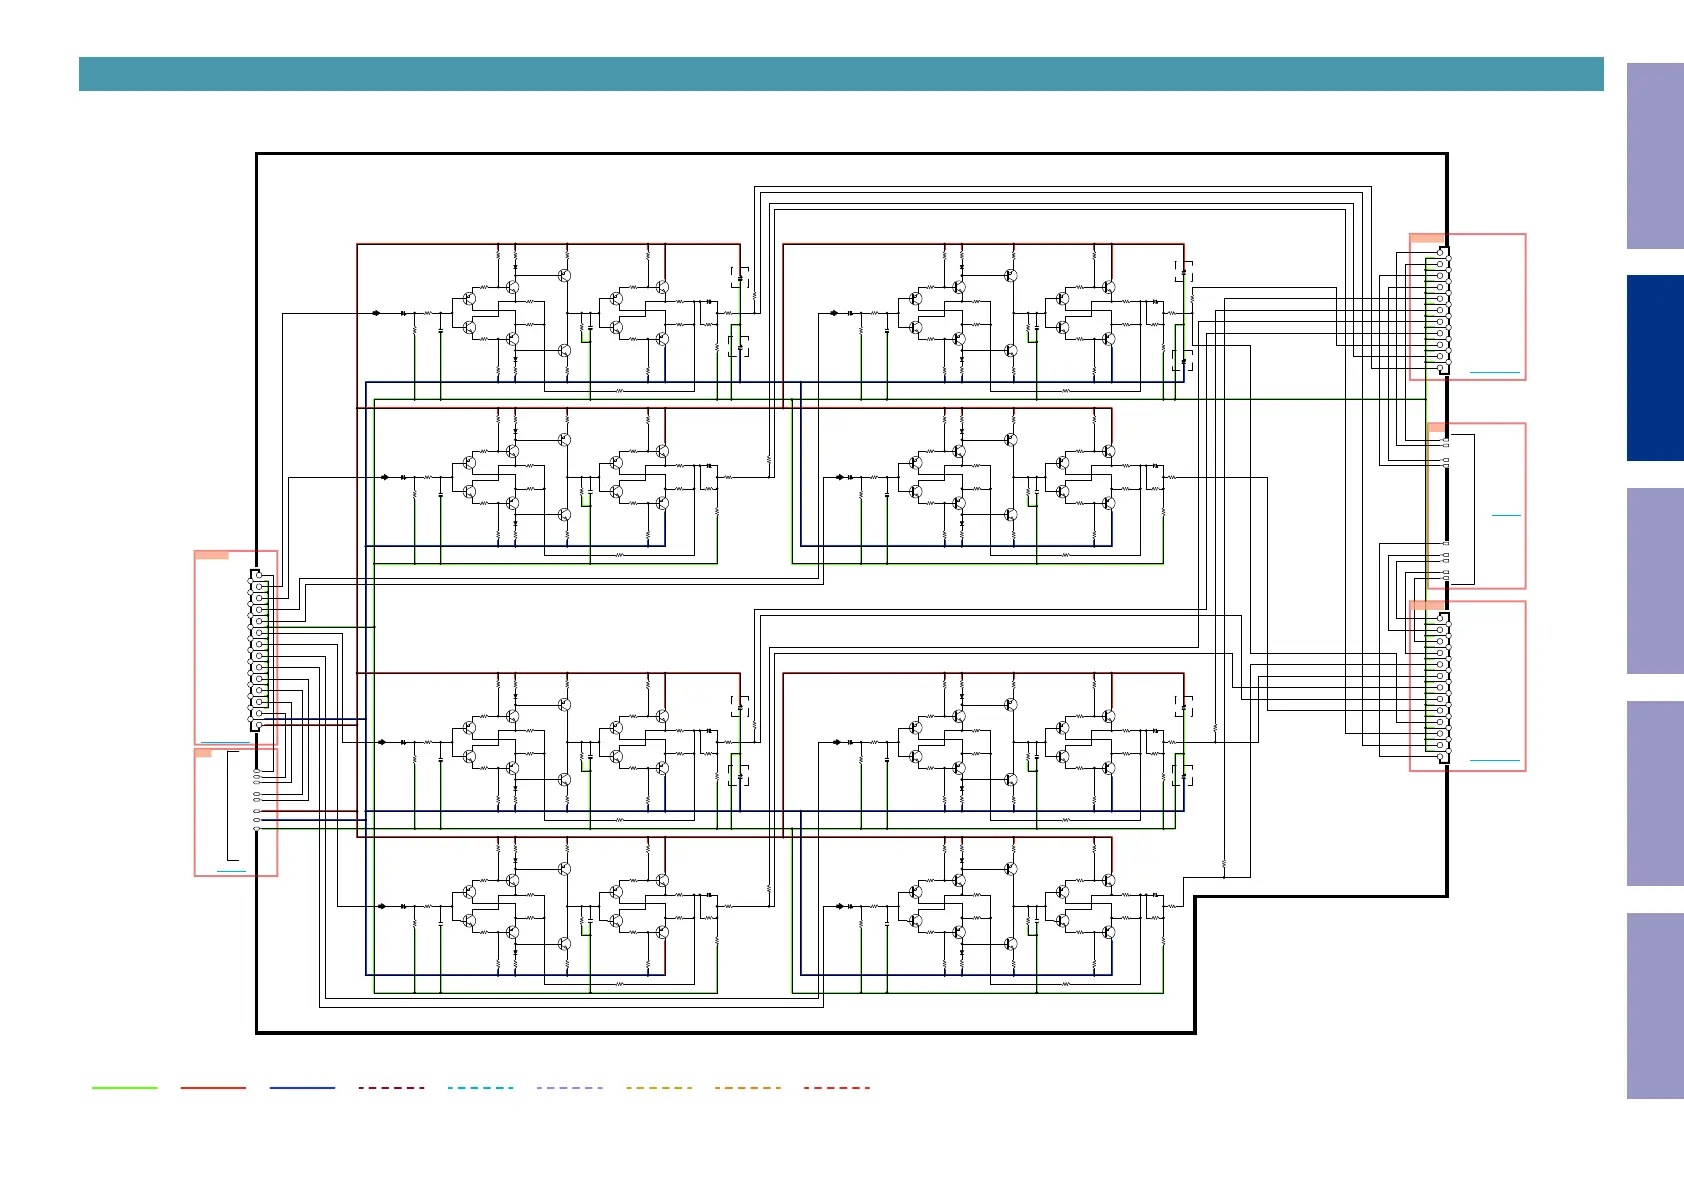1684x1191 pixels.
Task: Follow the link in the bottom-right connector box
Action: click(1494, 761)
